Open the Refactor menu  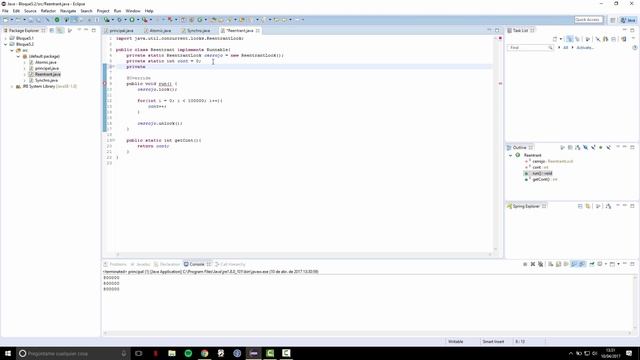coord(48,11)
